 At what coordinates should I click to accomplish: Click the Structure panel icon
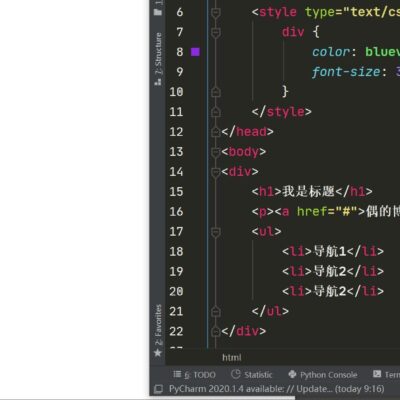pyautogui.click(x=158, y=81)
